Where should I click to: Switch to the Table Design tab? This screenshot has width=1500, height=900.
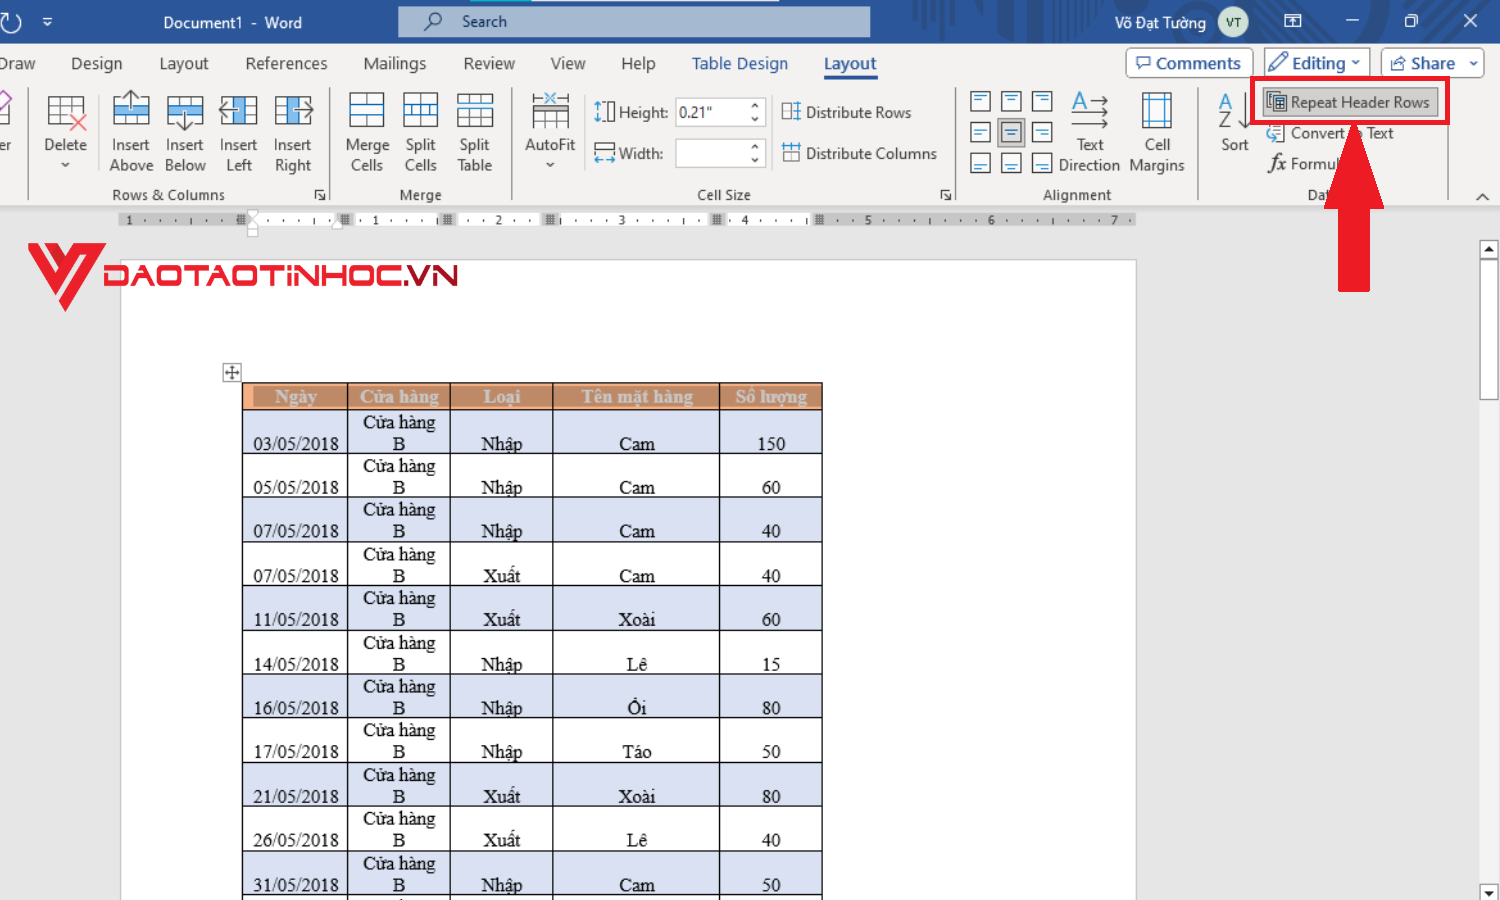point(739,63)
